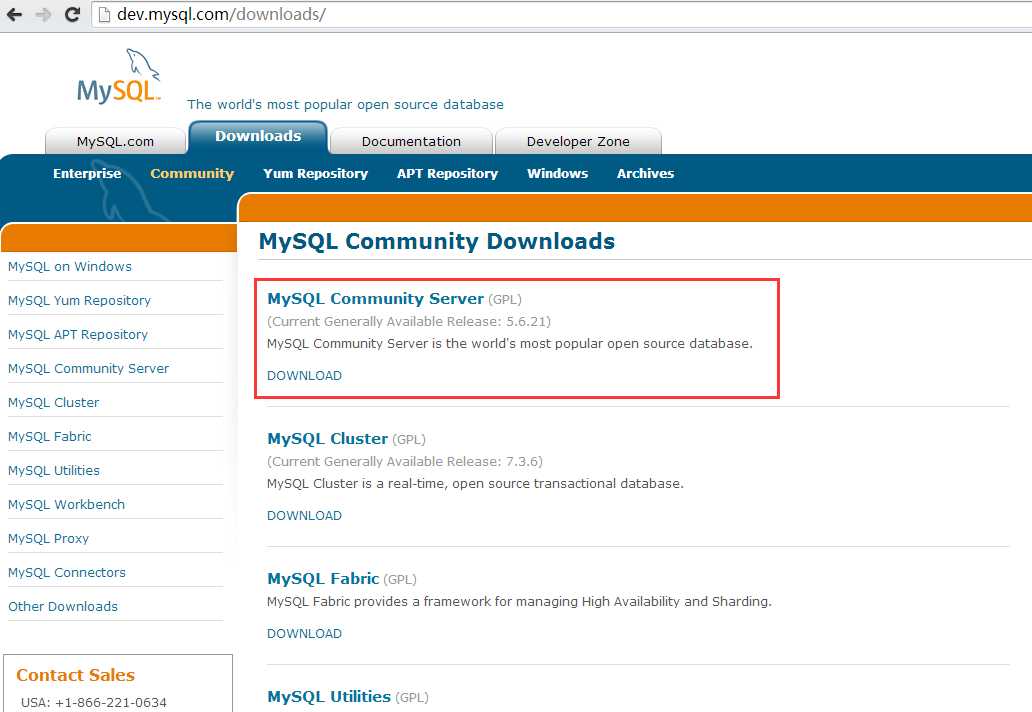
Task: Open Other Downloads sidebar link
Action: pyautogui.click(x=63, y=607)
